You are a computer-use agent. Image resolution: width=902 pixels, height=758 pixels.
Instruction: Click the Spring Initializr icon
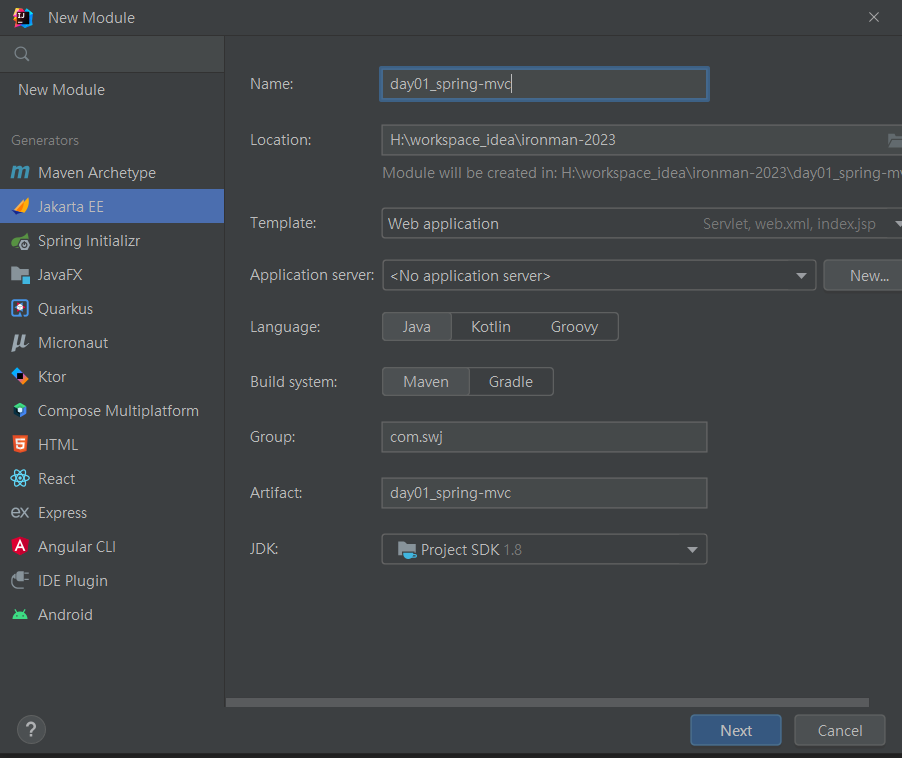(20, 241)
